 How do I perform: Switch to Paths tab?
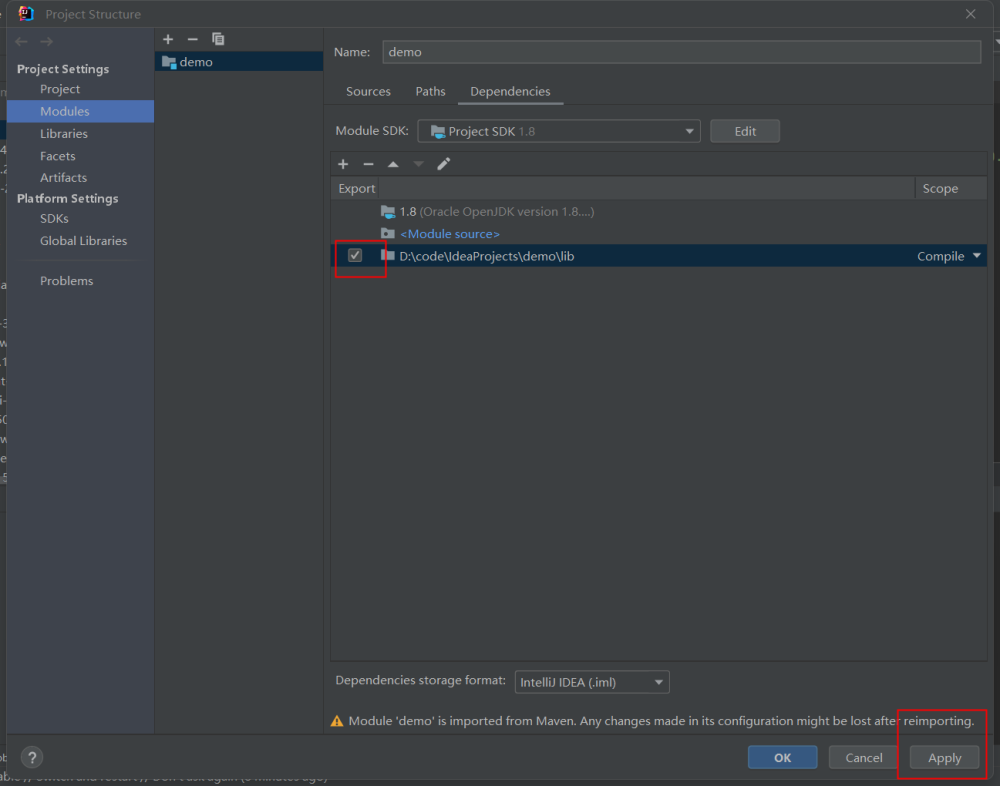(430, 91)
